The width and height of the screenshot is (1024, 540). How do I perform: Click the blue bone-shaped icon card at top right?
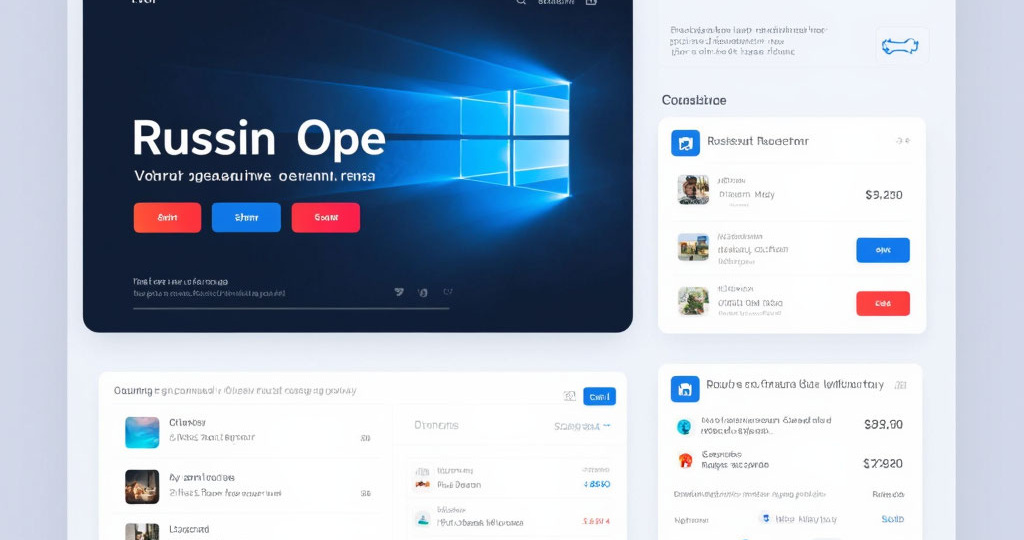click(x=902, y=46)
